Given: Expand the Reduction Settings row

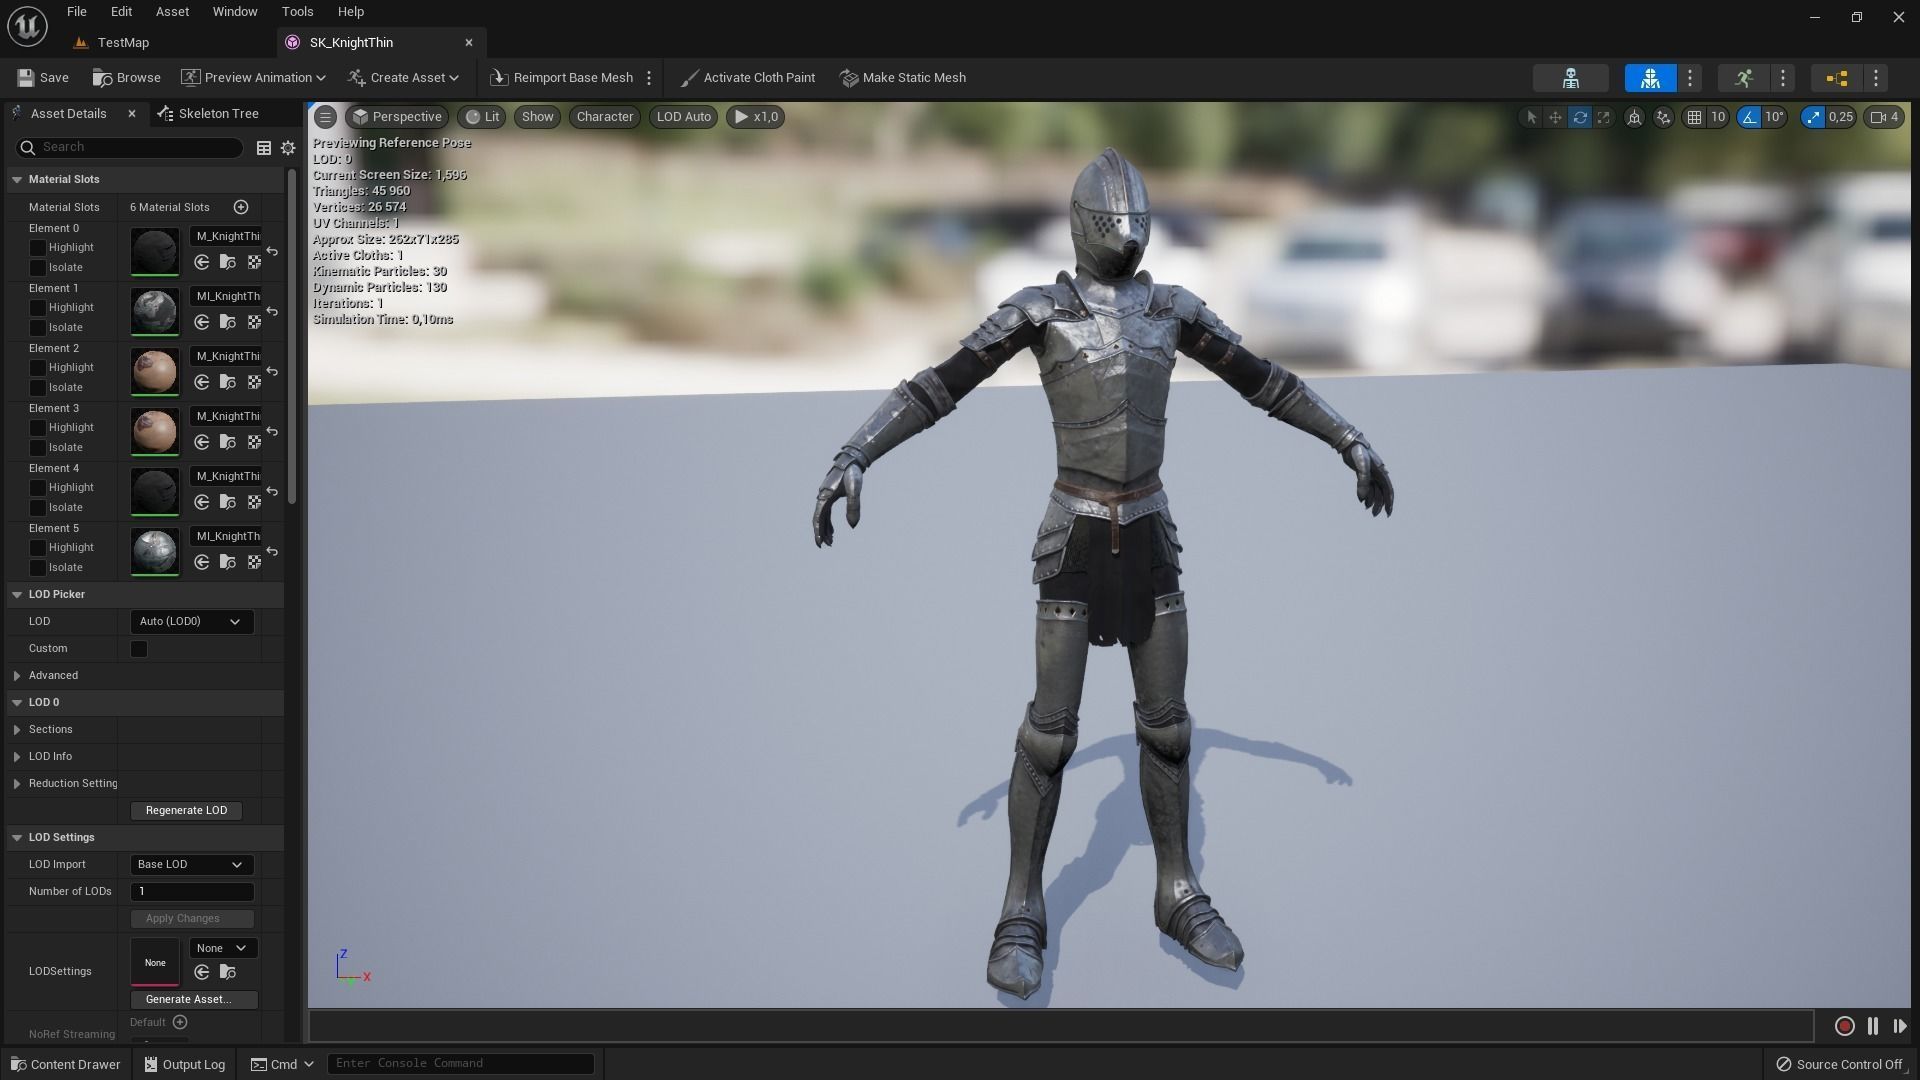Looking at the screenshot, I should pos(17,784).
